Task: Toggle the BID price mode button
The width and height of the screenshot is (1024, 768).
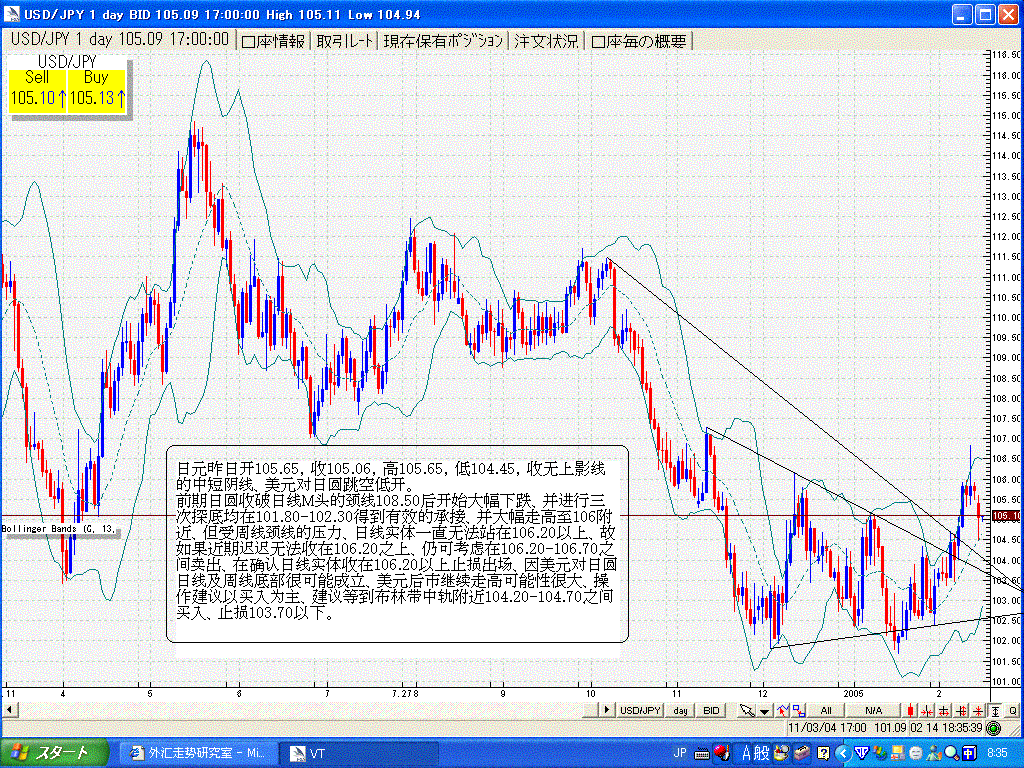Action: [x=710, y=710]
